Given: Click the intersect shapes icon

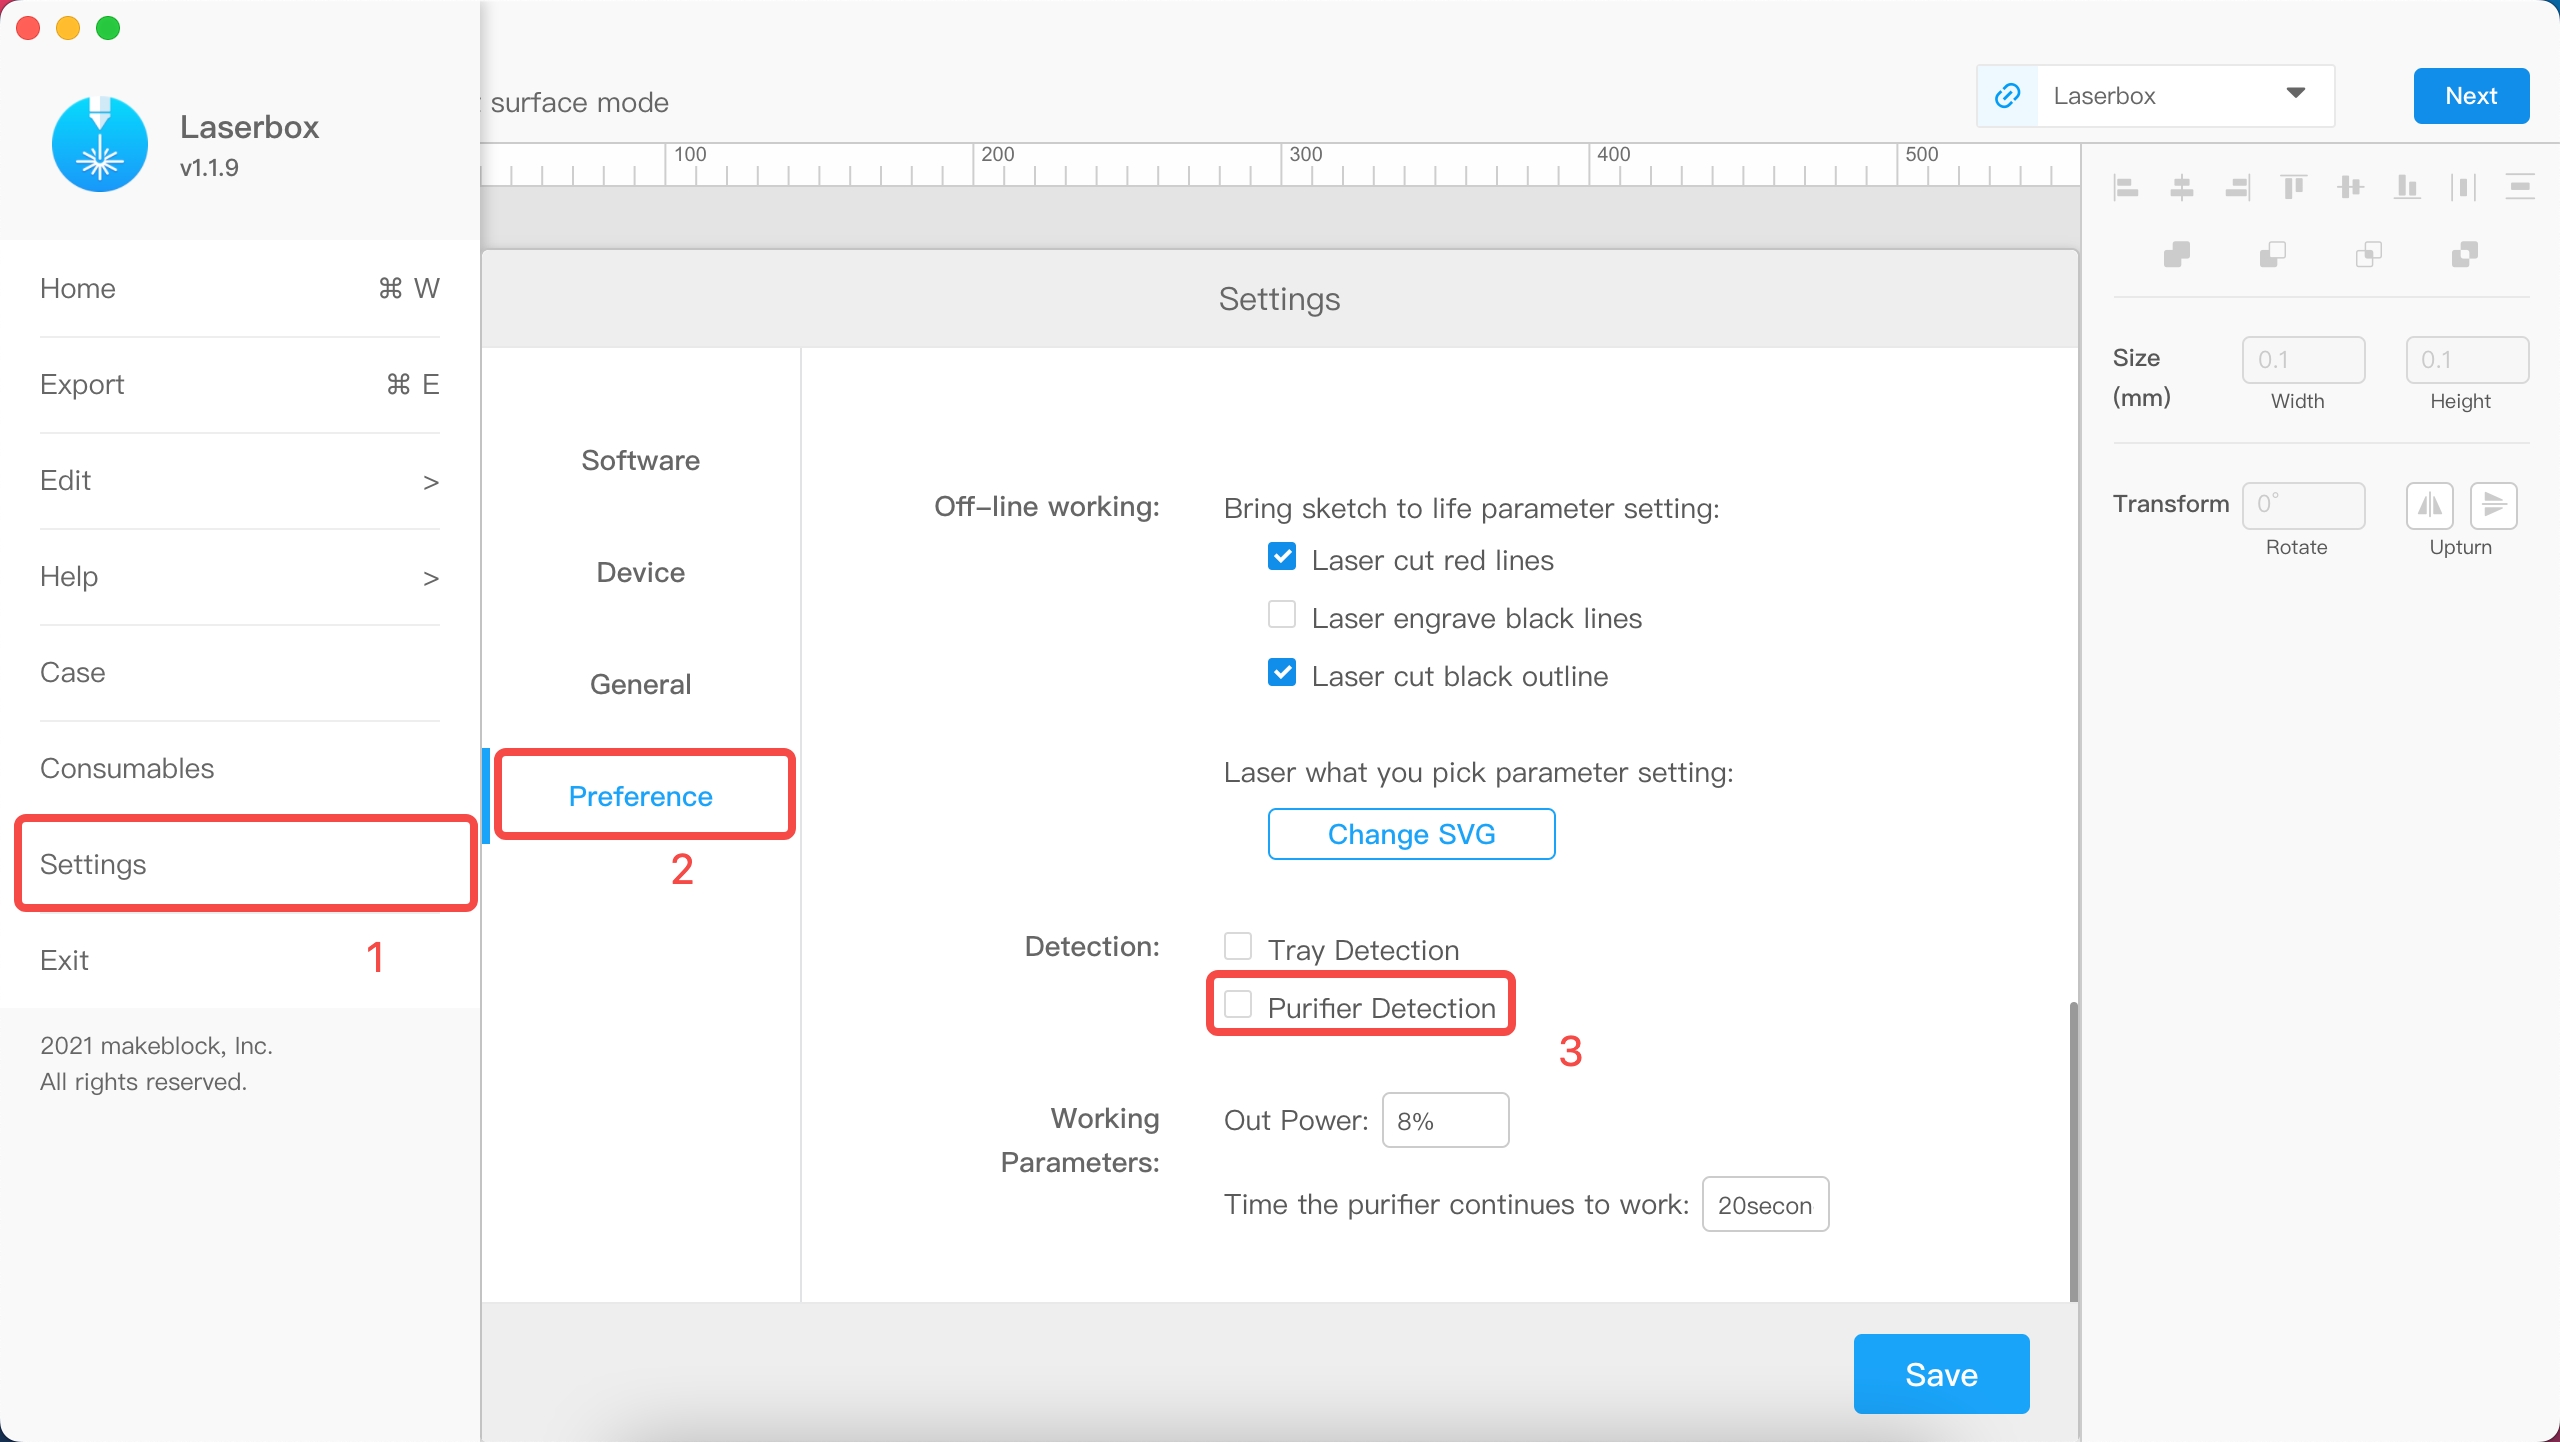Looking at the screenshot, I should tap(2368, 255).
